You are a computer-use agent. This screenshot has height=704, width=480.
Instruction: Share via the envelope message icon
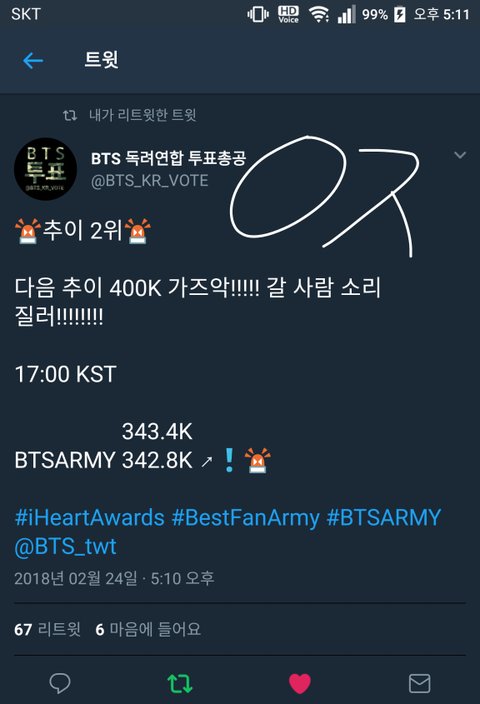pyautogui.click(x=420, y=683)
